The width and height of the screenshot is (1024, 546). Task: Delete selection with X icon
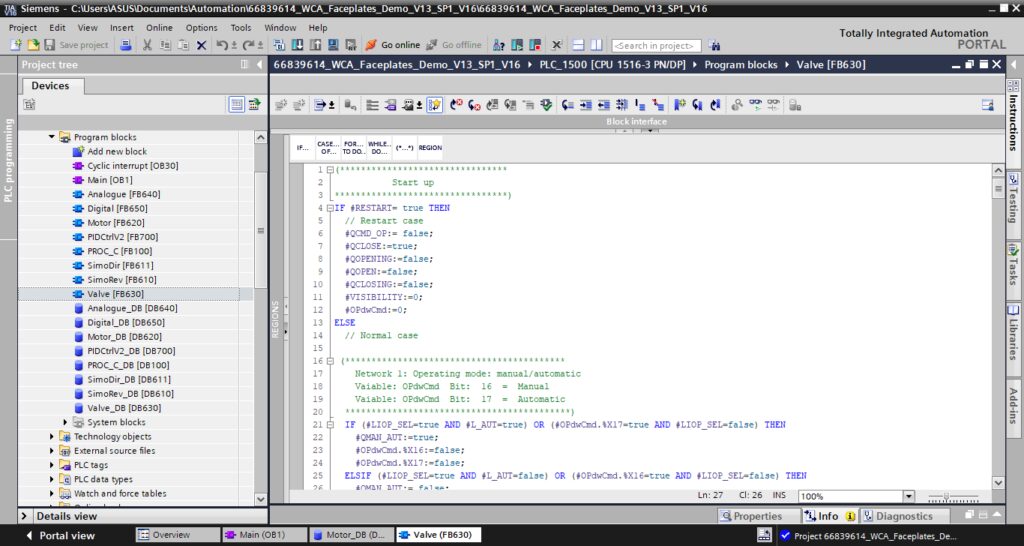coord(201,45)
